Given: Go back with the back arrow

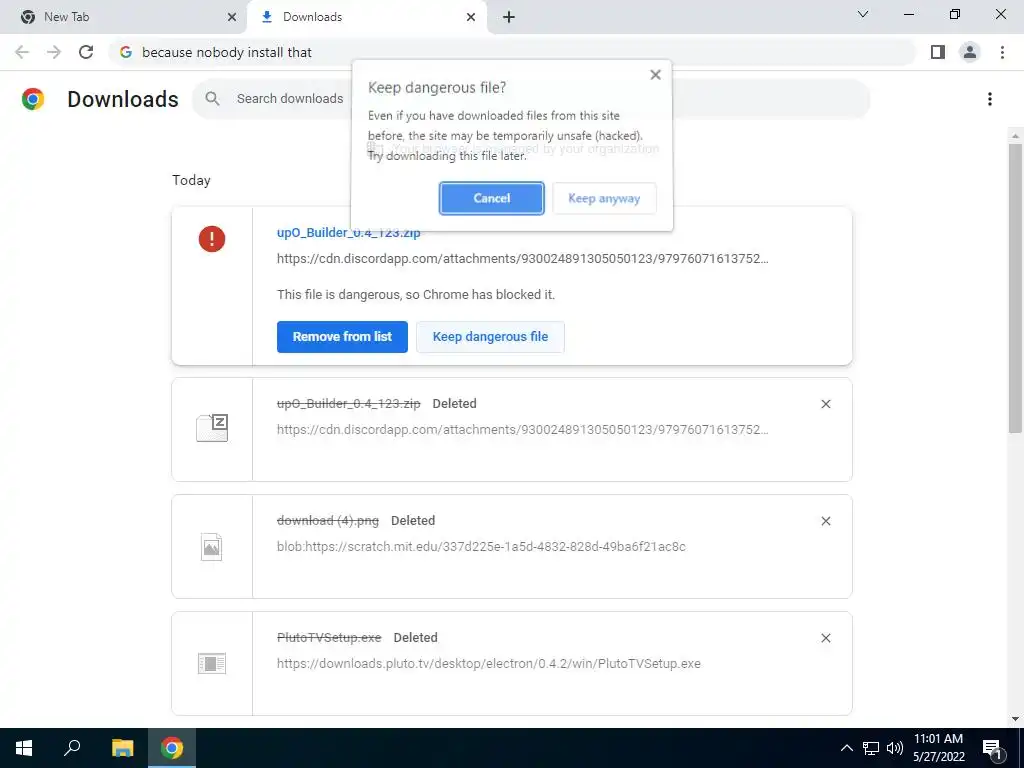Looking at the screenshot, I should (x=22, y=52).
